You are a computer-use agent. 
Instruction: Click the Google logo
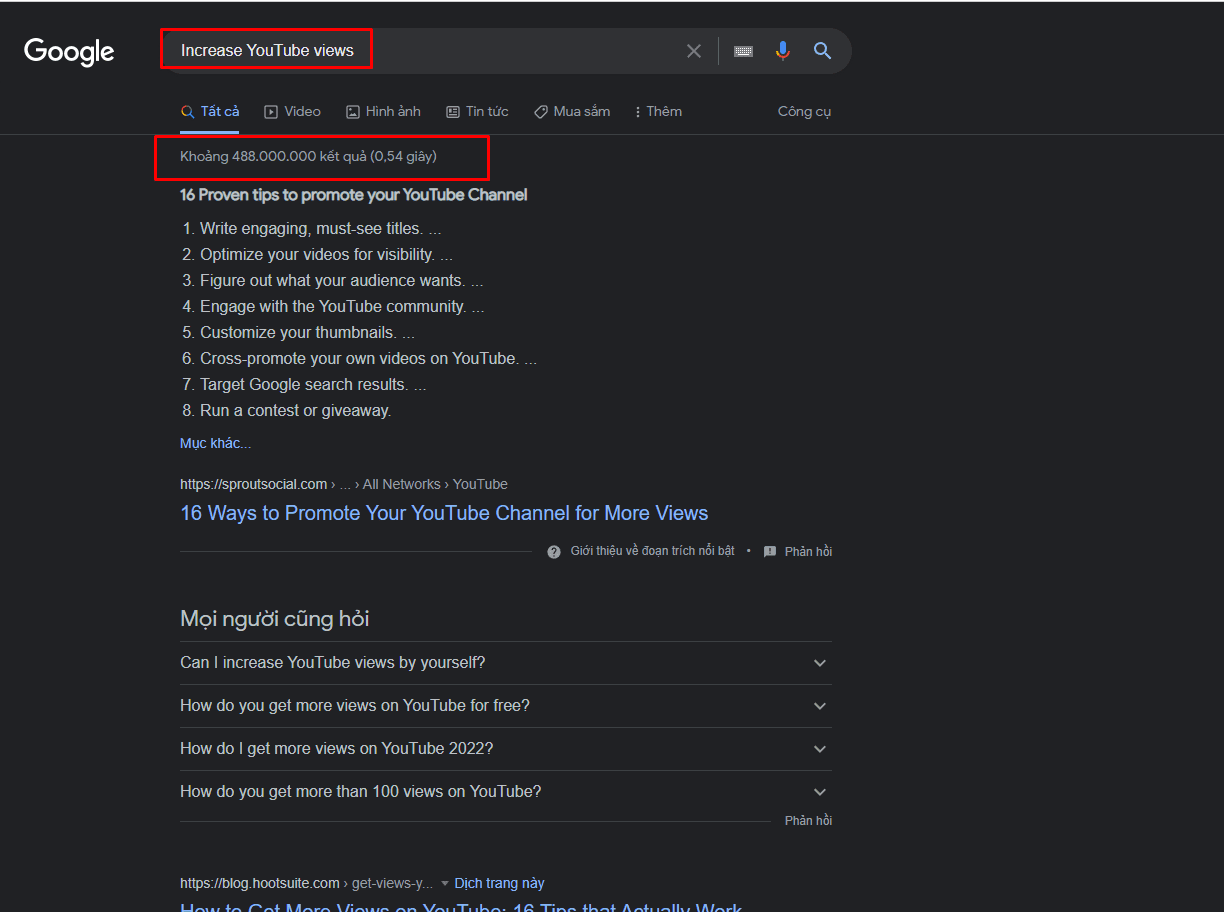tap(69, 51)
